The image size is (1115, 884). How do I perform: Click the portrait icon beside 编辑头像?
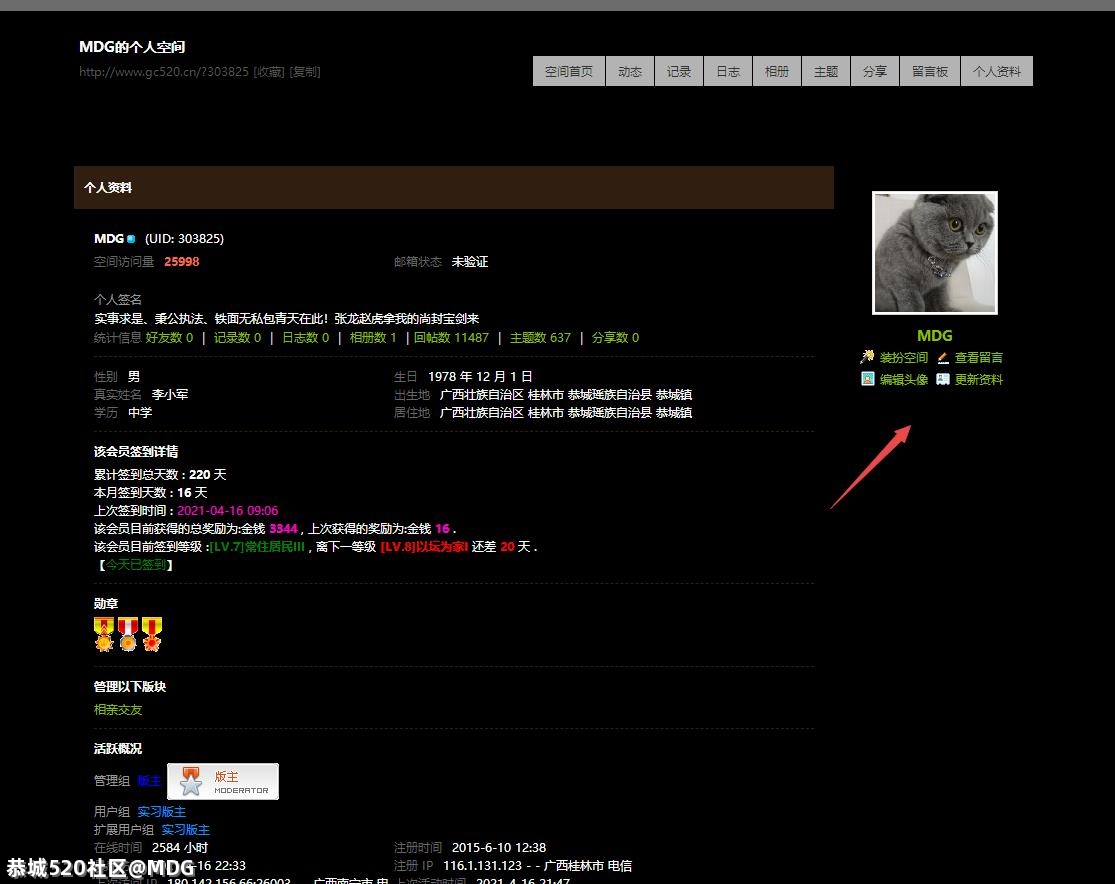(867, 379)
